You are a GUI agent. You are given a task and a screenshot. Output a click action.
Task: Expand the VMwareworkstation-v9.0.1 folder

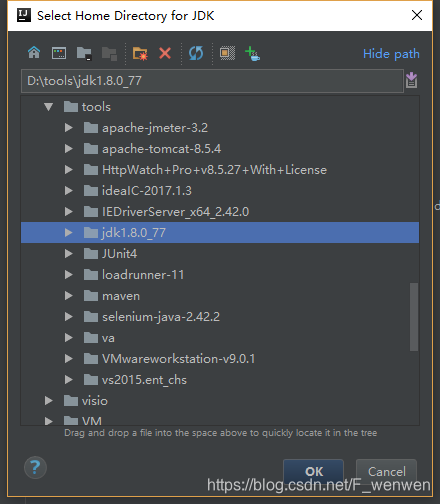(x=69, y=359)
